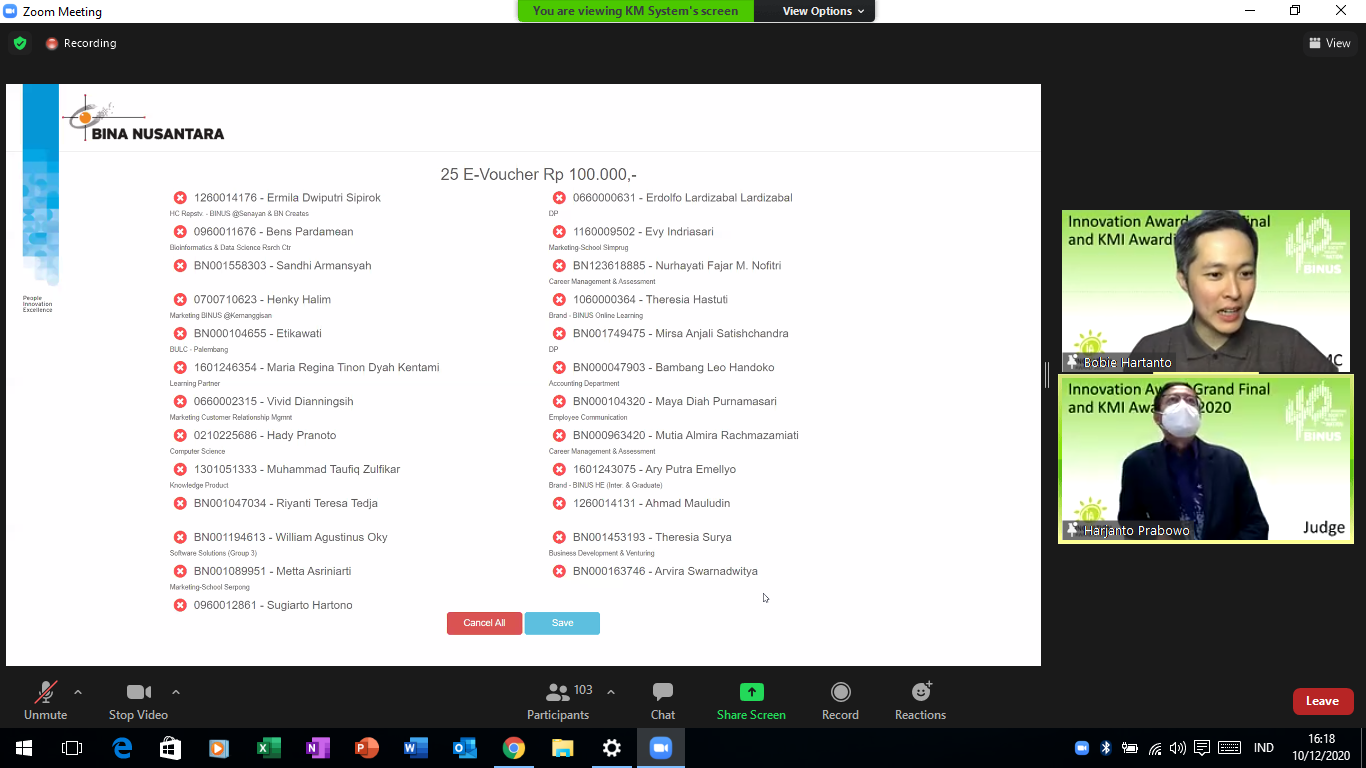1366x768 pixels.
Task: Remove Ermila Dwiputri Sipirok with red X
Action: 180,198
